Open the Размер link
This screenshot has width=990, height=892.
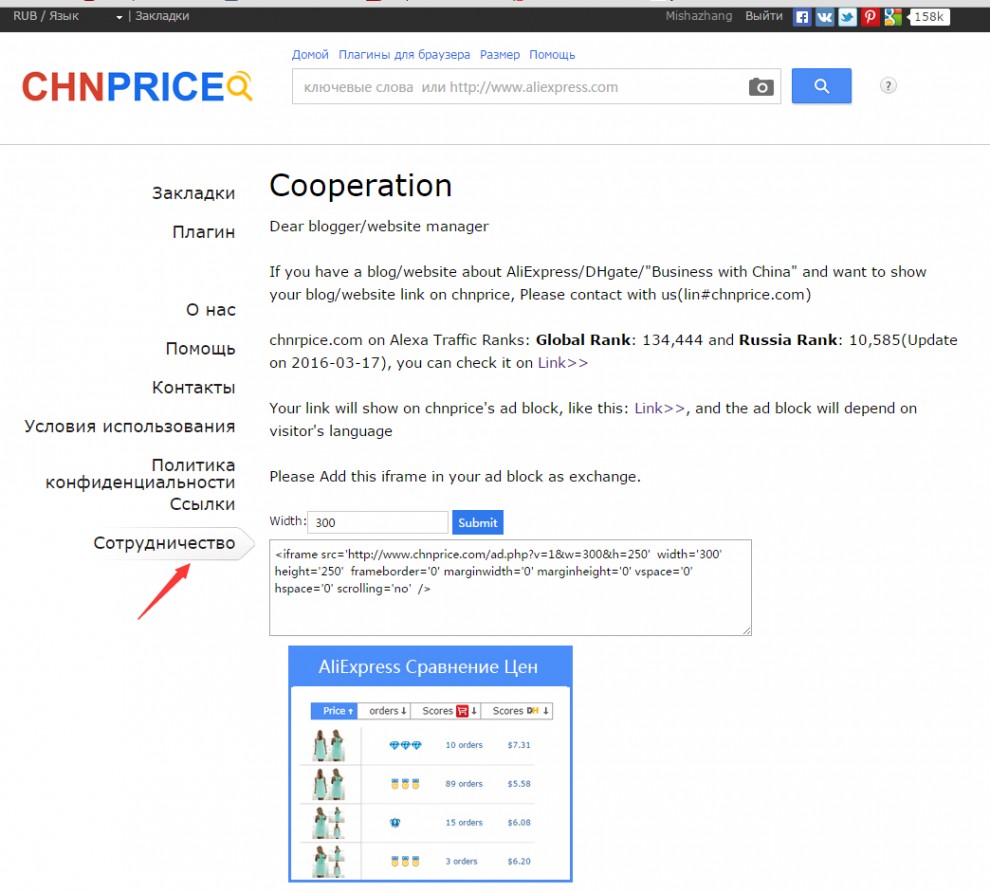[x=499, y=55]
